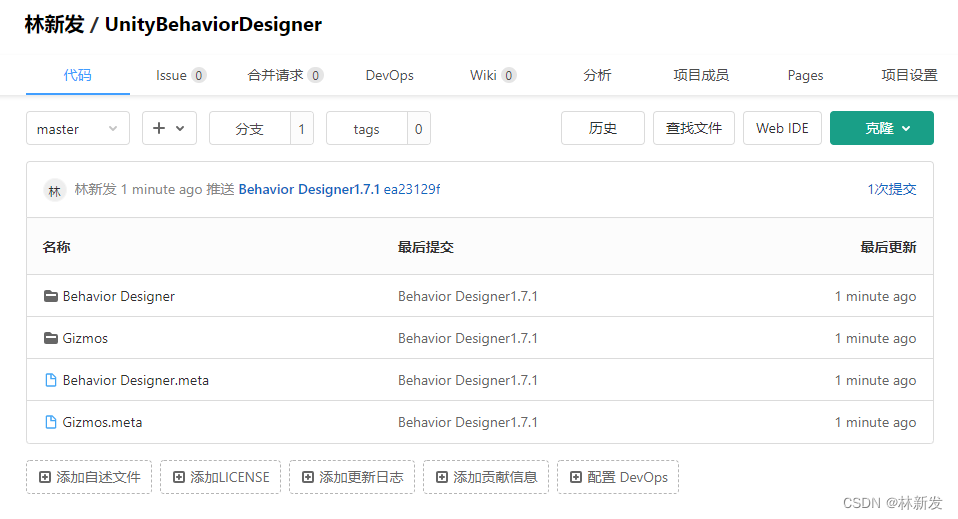Click the Gizmos folder icon

[51, 338]
